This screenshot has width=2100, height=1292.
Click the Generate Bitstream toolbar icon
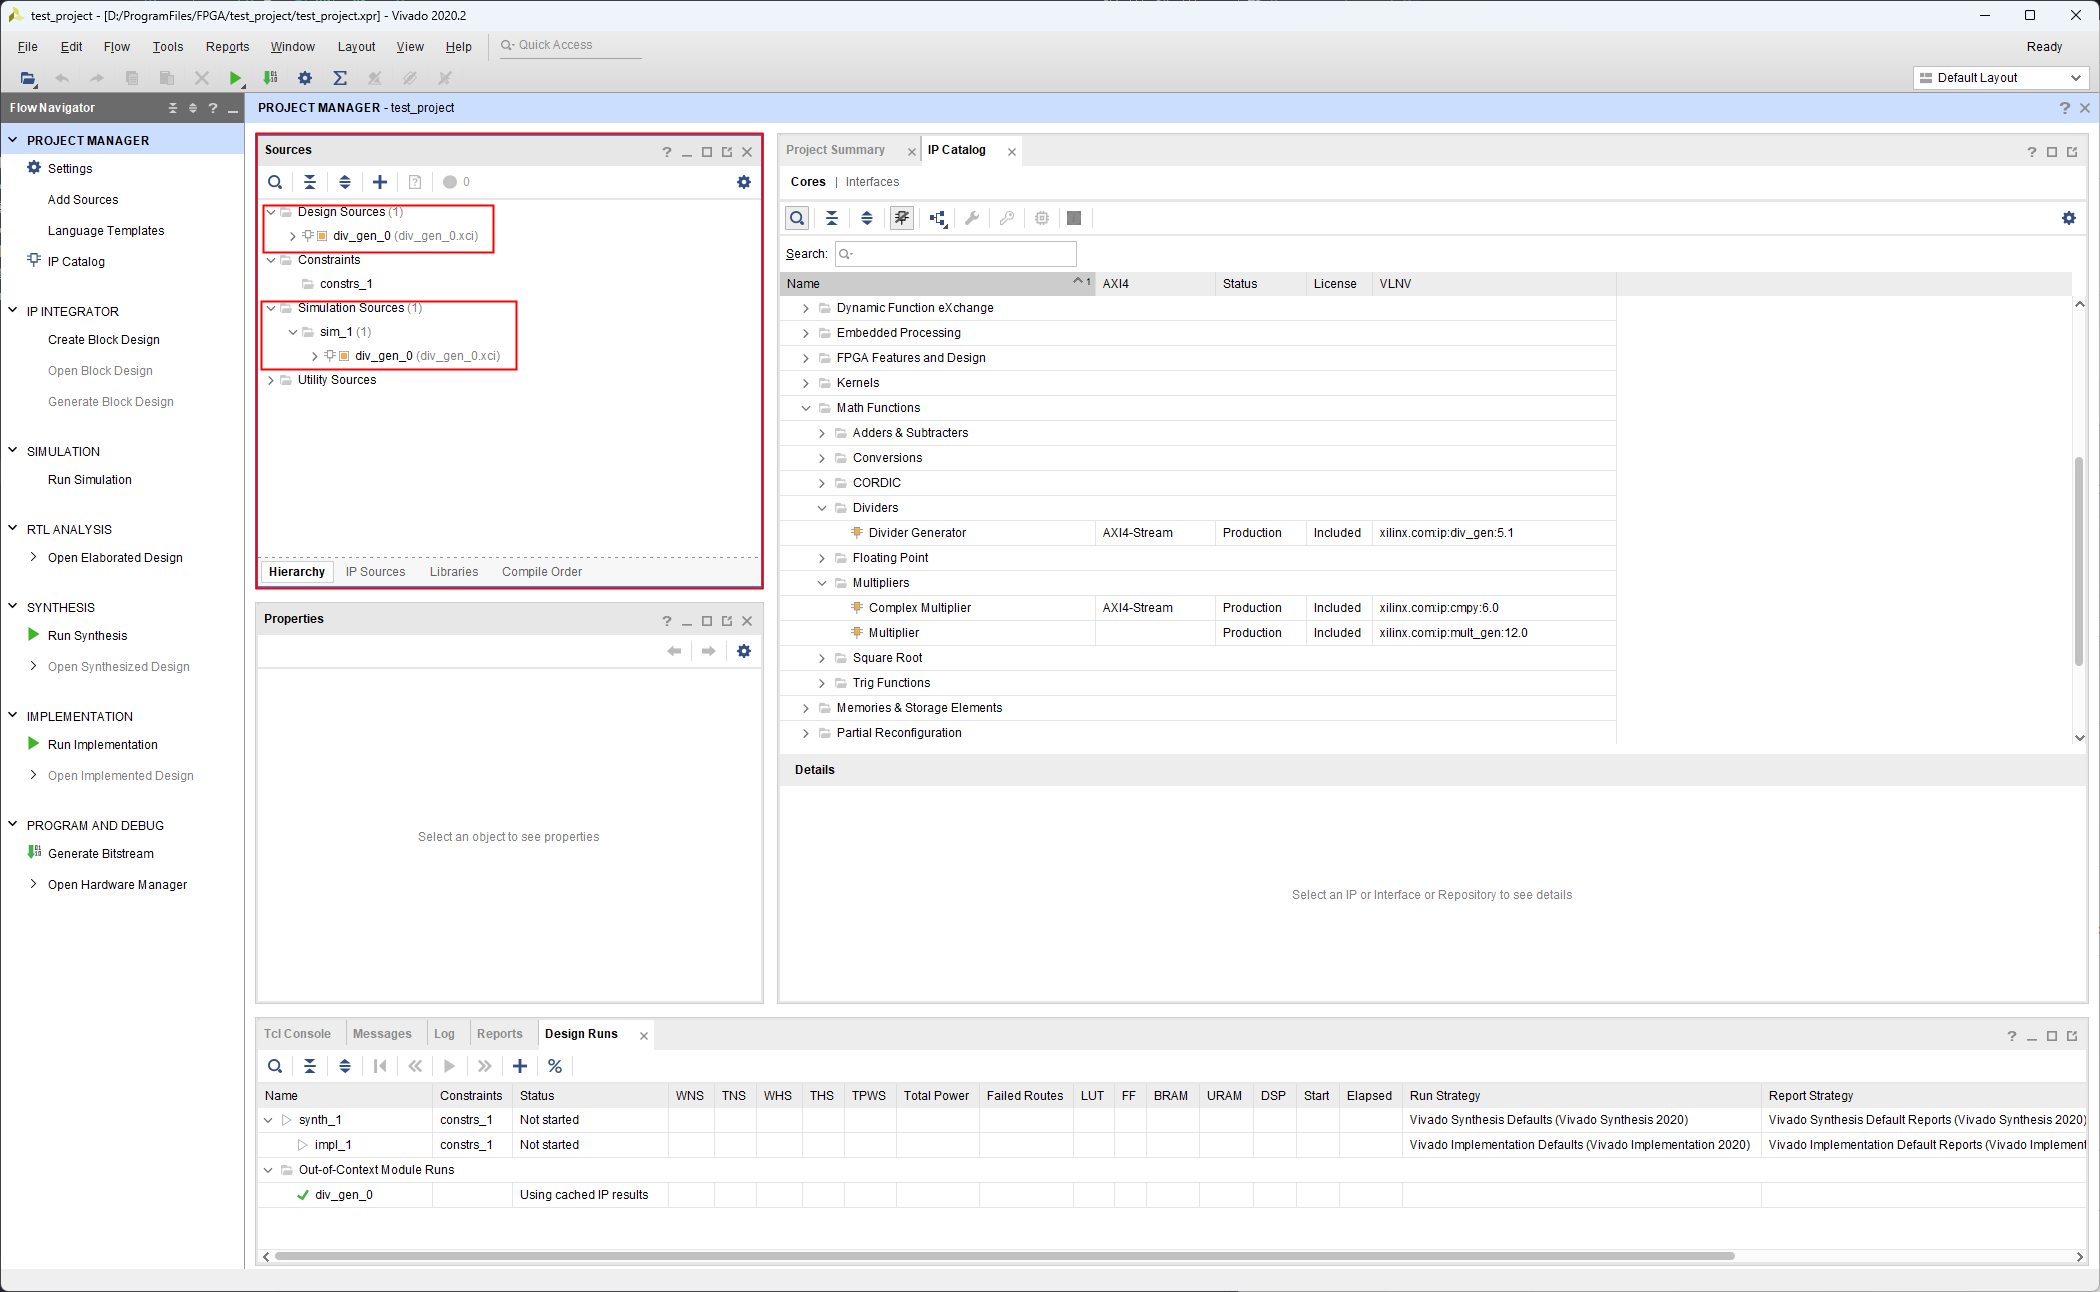pos(270,78)
